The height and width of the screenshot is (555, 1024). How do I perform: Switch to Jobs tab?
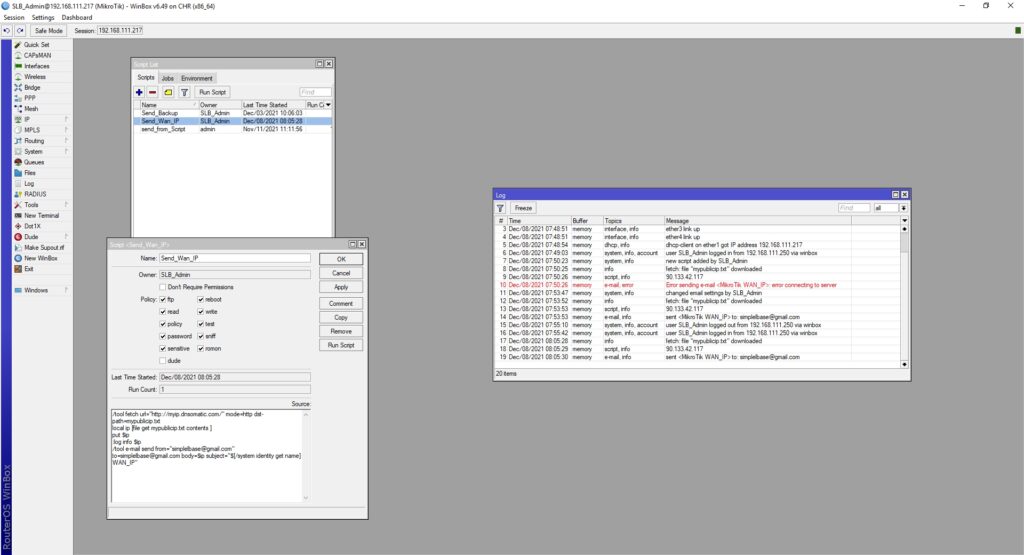coord(168,78)
